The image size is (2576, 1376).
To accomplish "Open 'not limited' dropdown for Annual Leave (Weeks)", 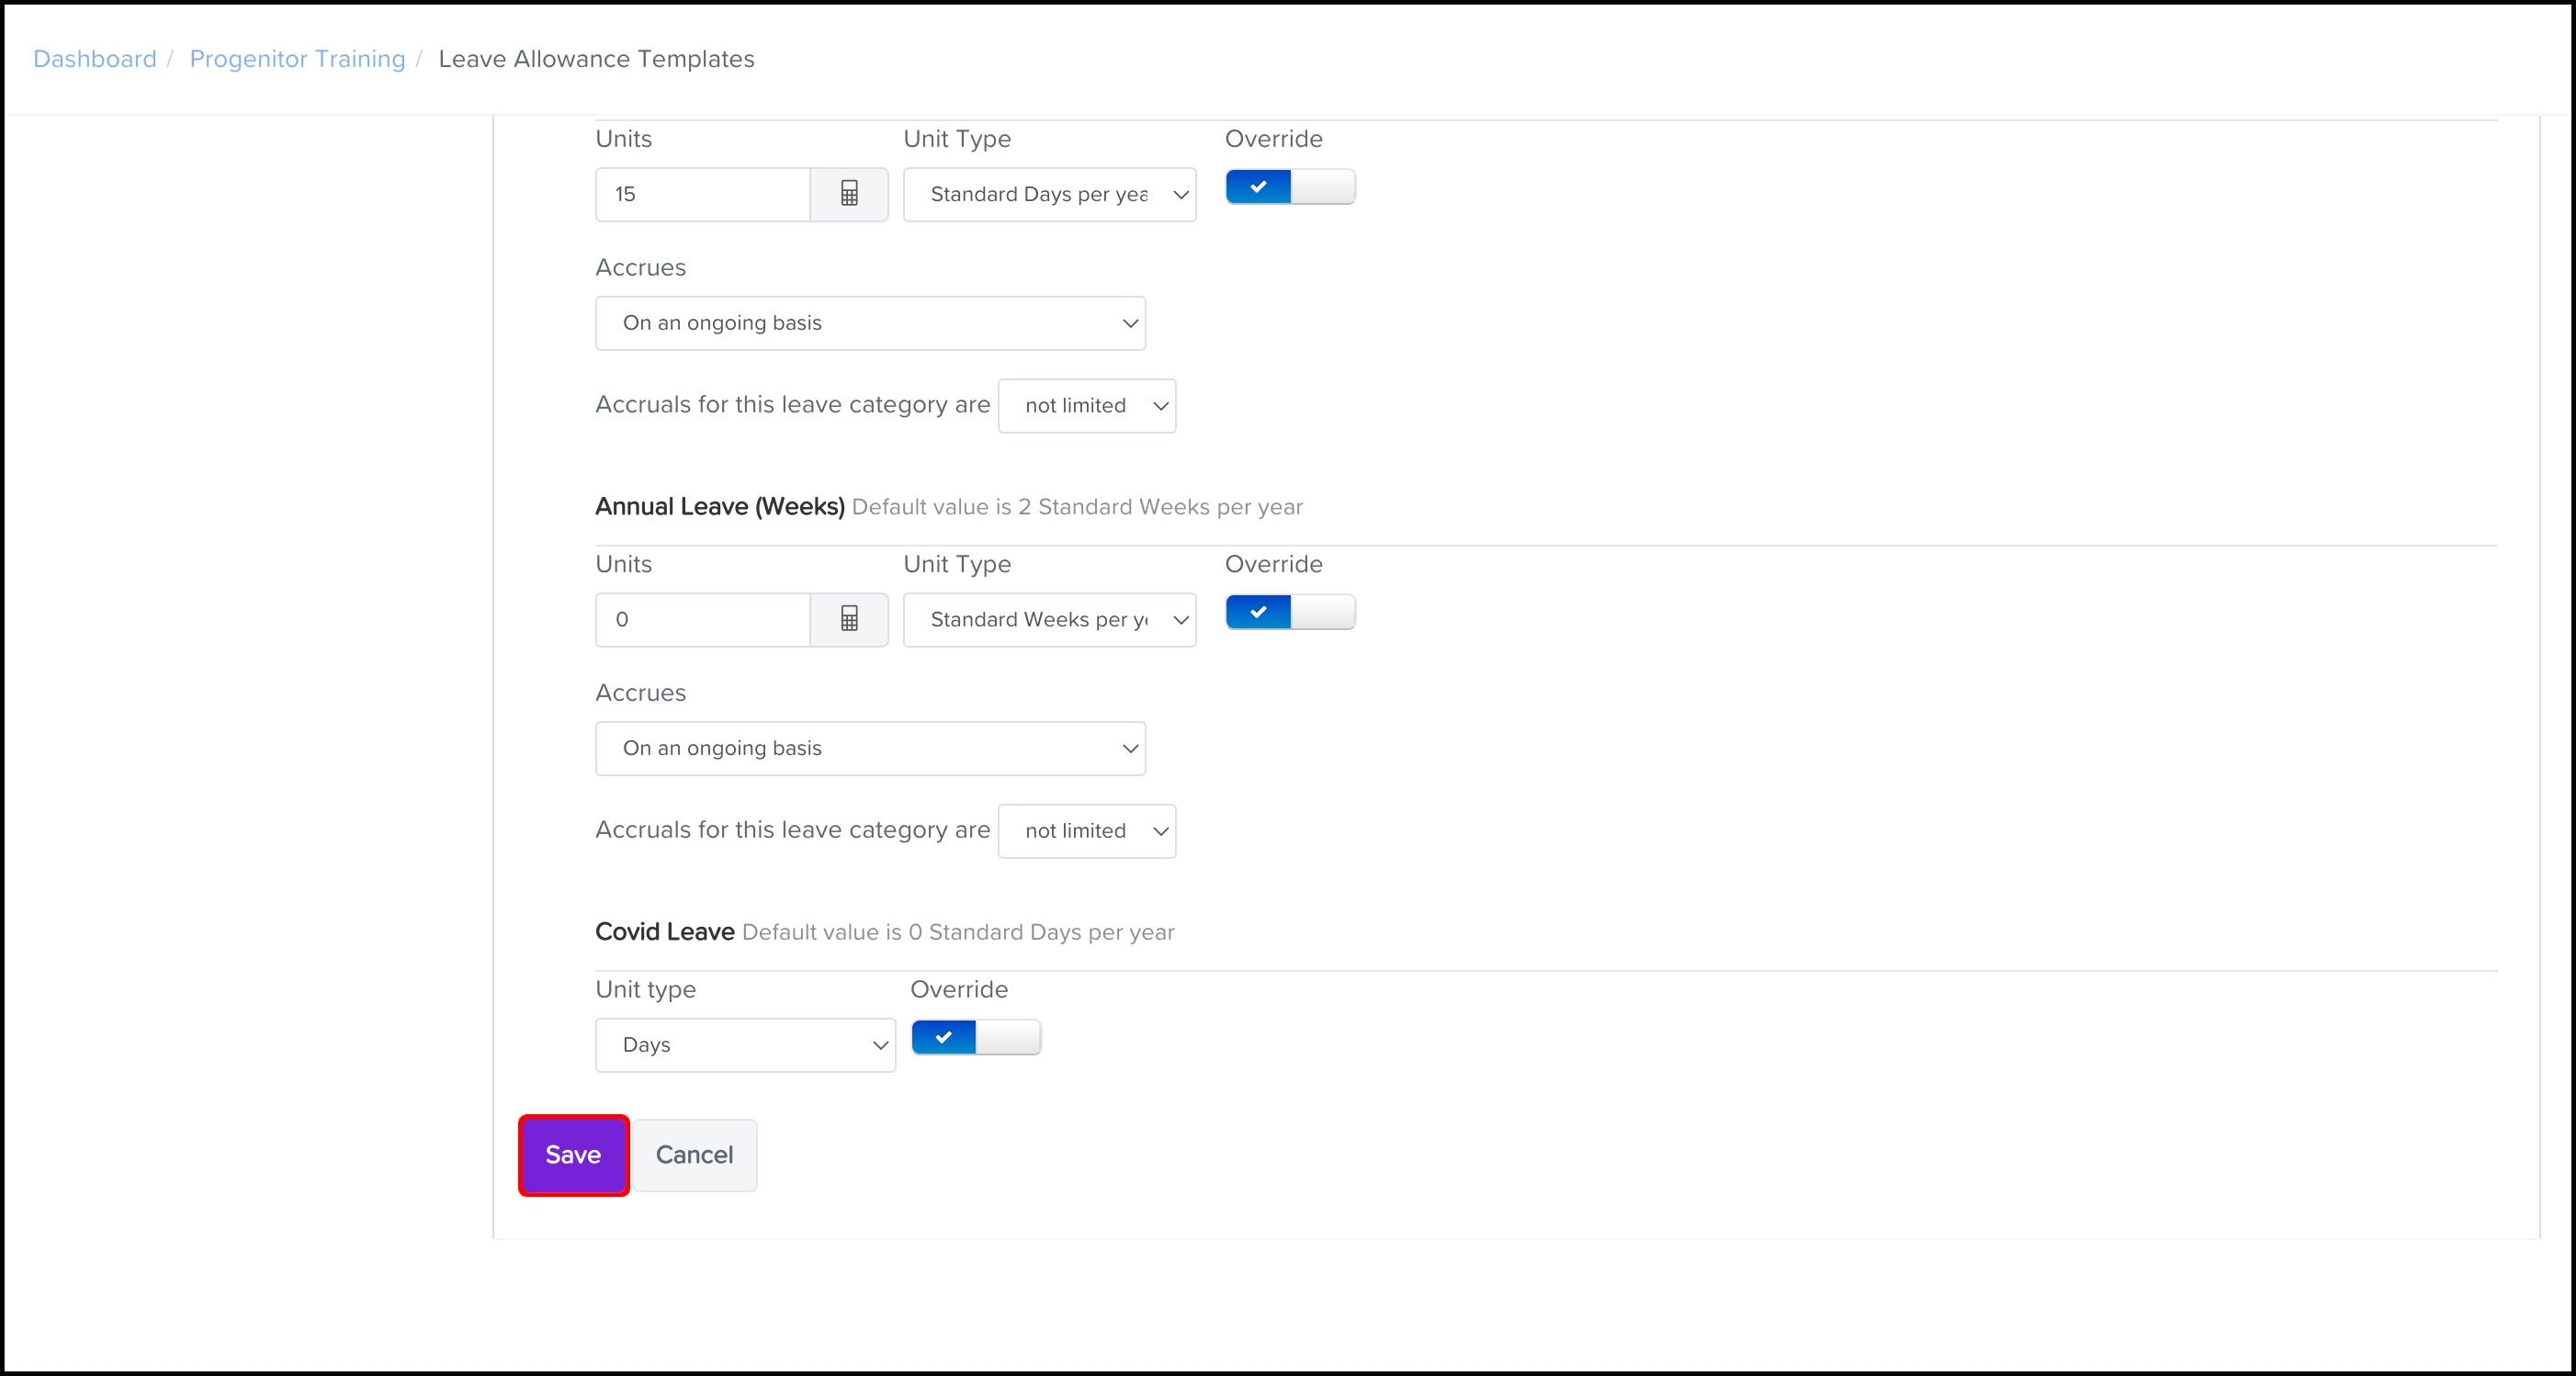I will pos(1086,830).
